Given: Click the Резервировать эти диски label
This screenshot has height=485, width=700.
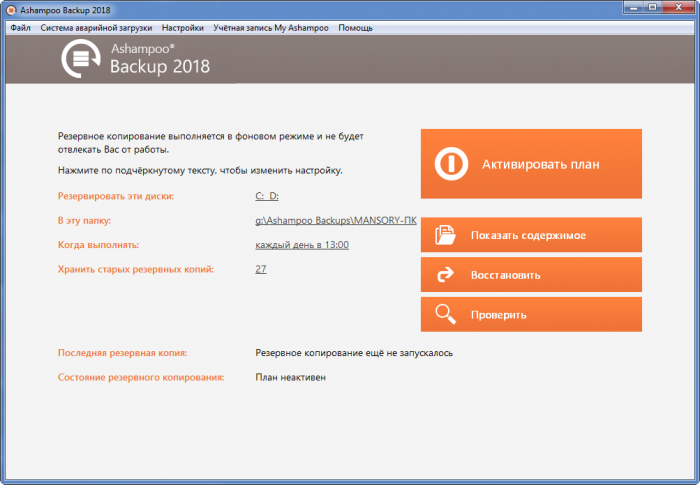Looking at the screenshot, I should (116, 196).
